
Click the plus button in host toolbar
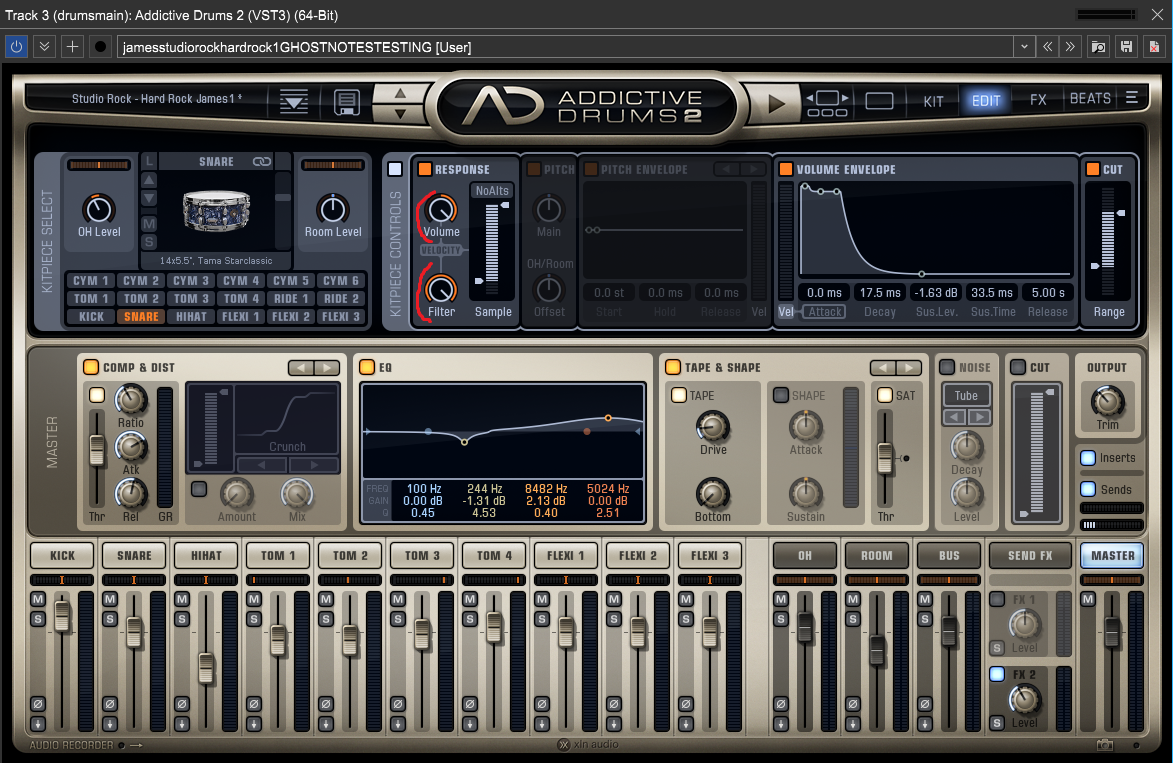(x=72, y=46)
